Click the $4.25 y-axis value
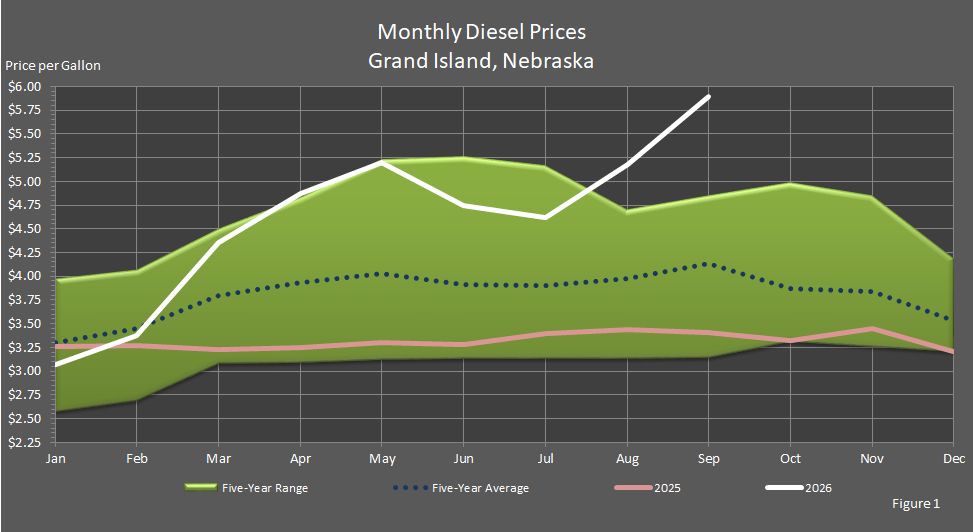 [x=24, y=253]
